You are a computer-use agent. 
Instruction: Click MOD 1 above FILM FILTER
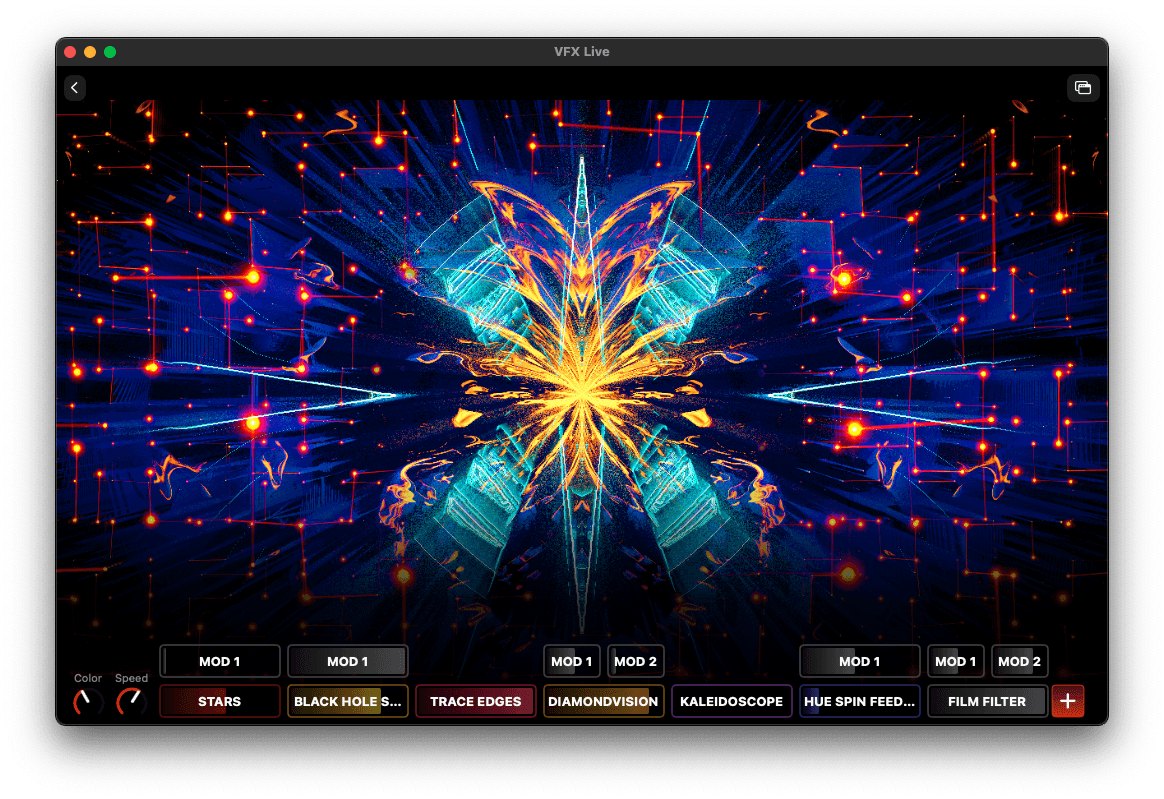coord(955,661)
